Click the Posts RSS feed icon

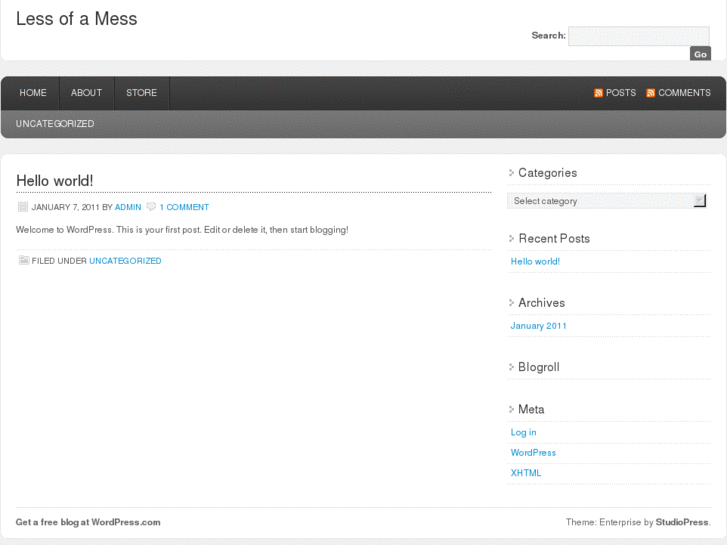pyautogui.click(x=598, y=93)
